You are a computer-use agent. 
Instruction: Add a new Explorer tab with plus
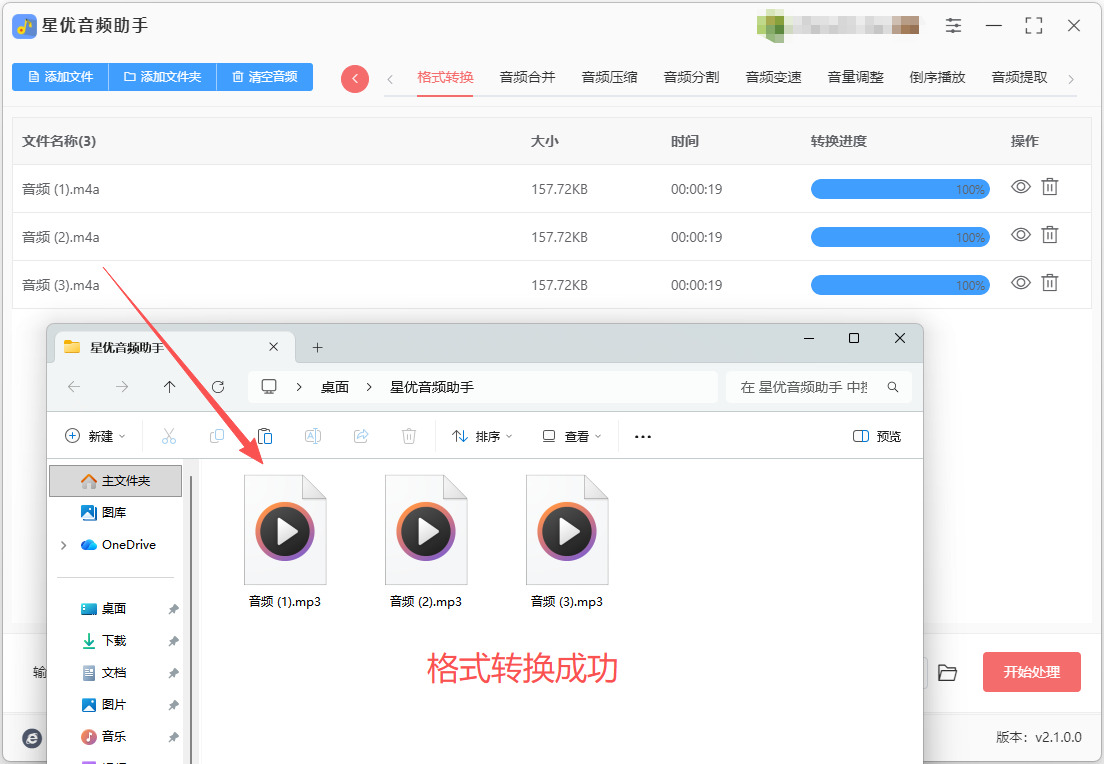318,347
